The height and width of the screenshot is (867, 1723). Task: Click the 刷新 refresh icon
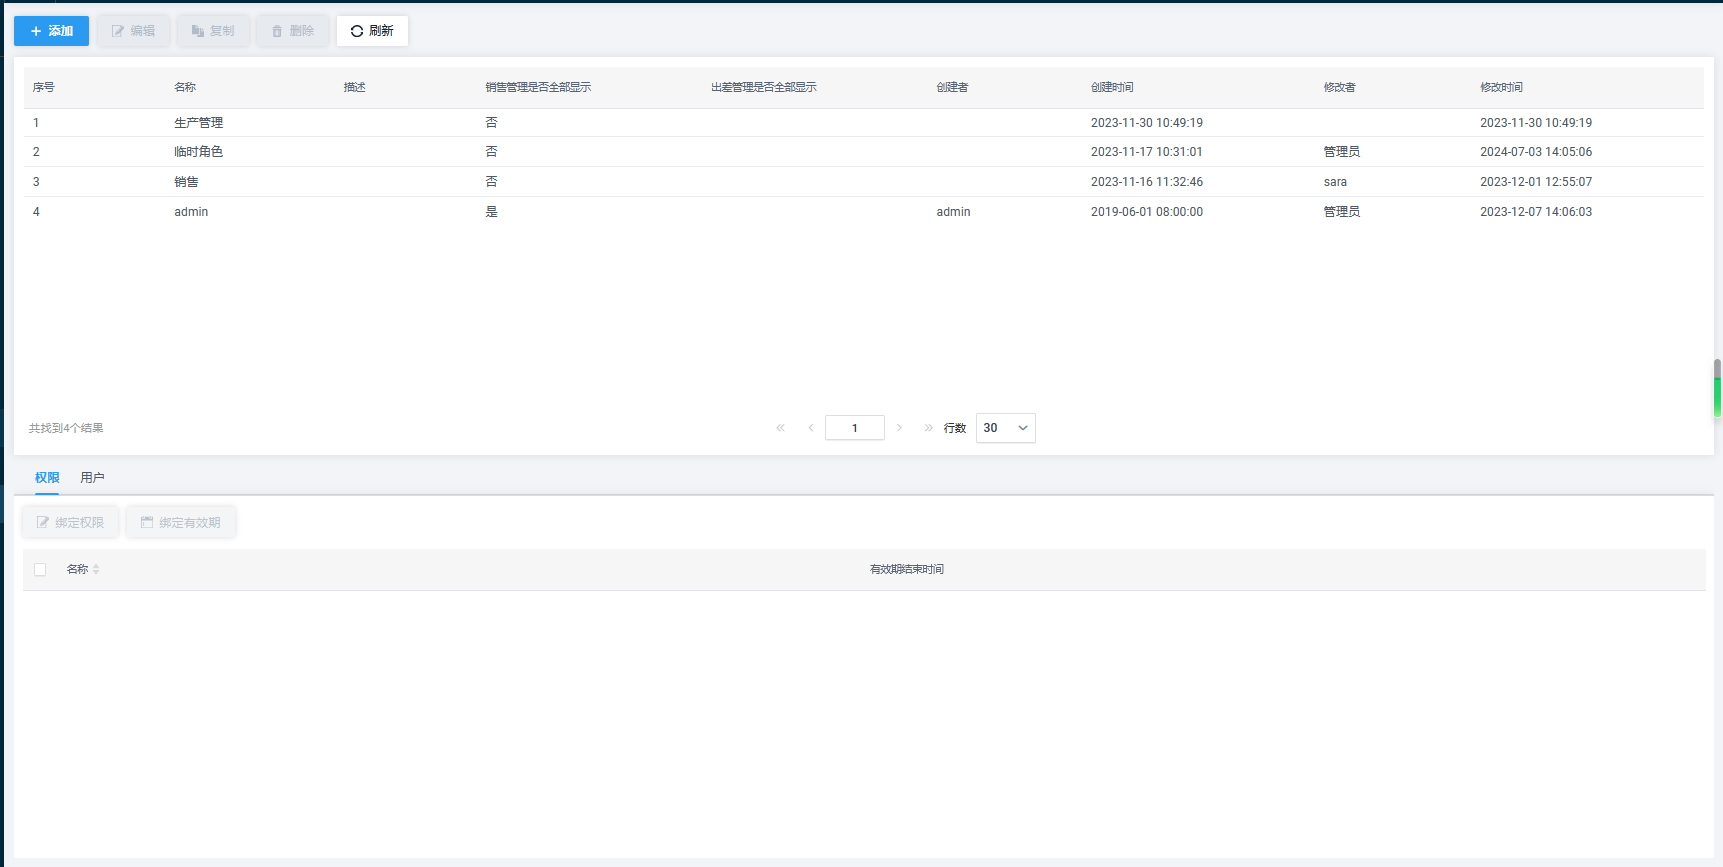pyautogui.click(x=357, y=31)
